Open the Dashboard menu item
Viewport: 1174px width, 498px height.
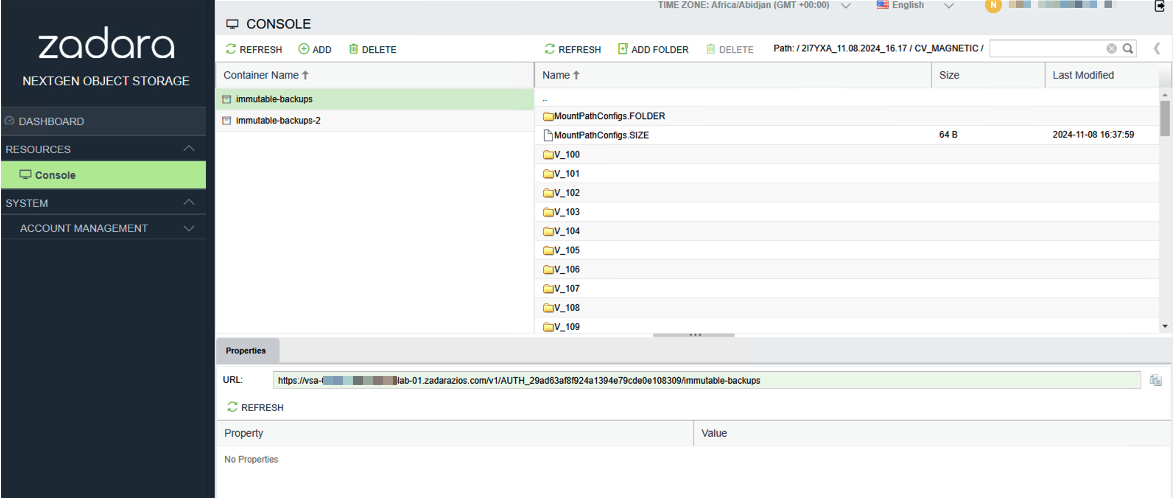click(x=103, y=121)
